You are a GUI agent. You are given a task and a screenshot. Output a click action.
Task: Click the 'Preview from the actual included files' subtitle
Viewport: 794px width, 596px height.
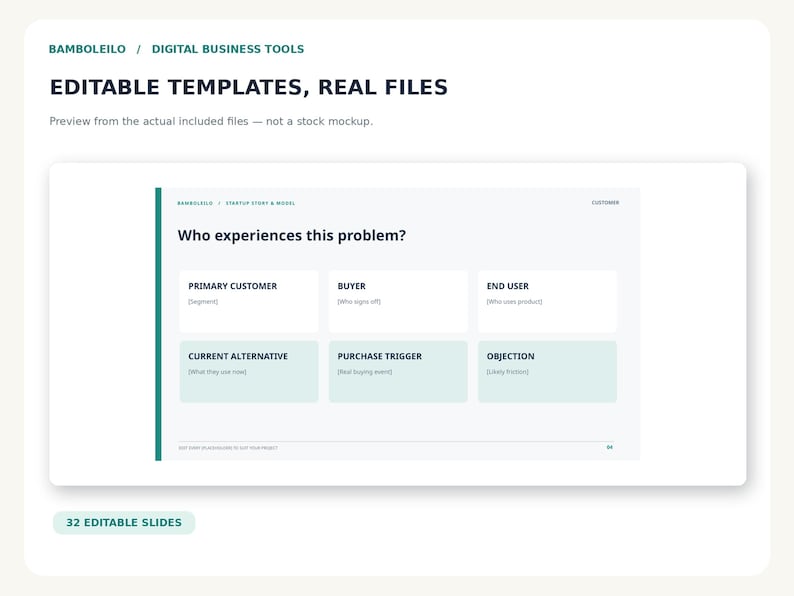click(211, 122)
